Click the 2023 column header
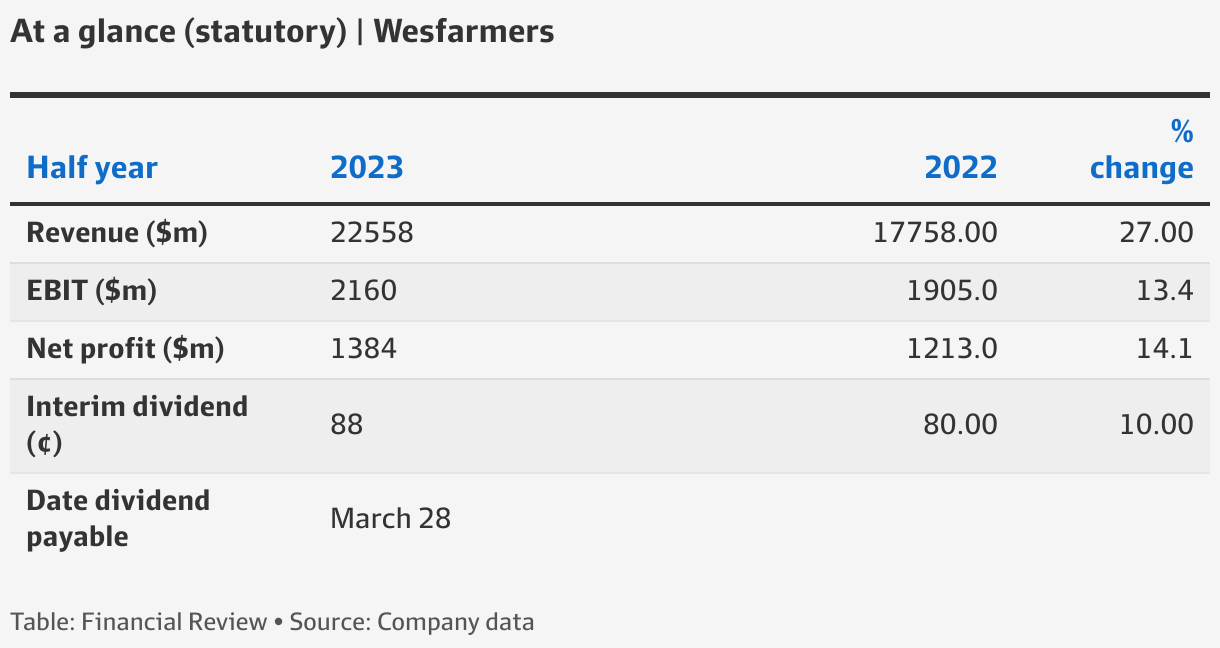 (x=367, y=167)
